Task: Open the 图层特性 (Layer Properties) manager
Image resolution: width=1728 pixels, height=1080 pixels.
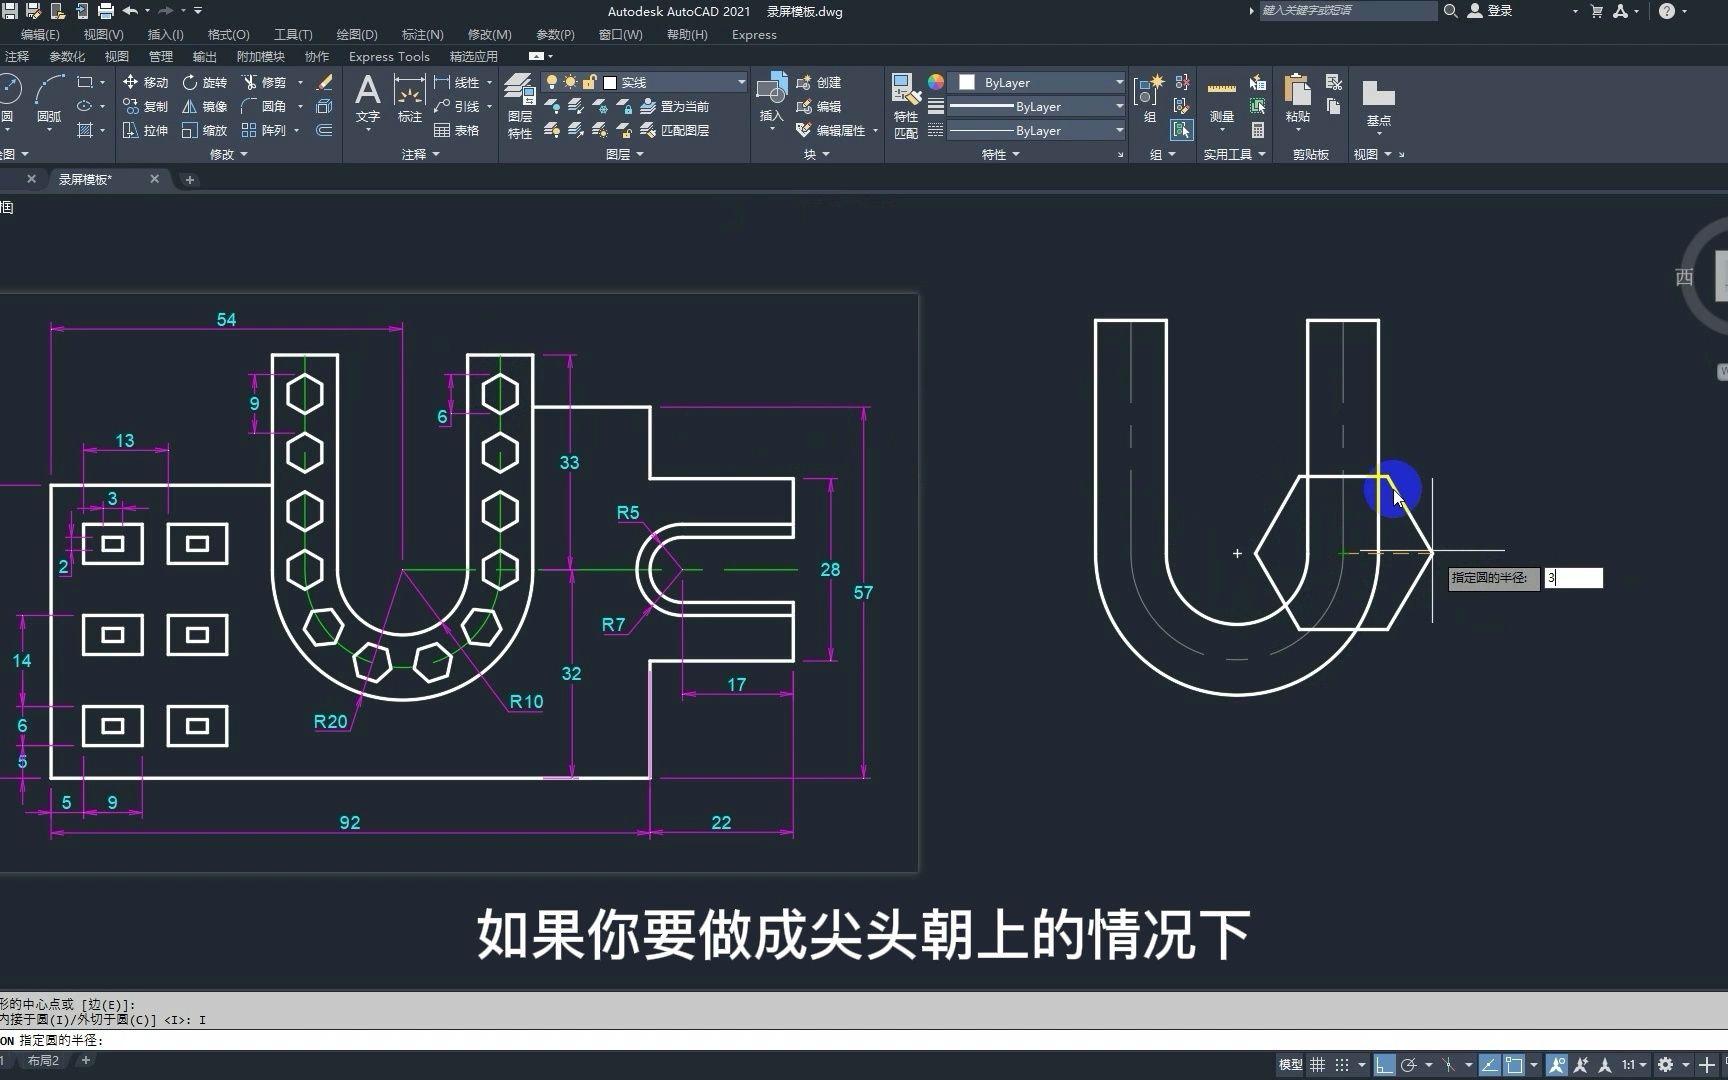Action: tap(519, 105)
